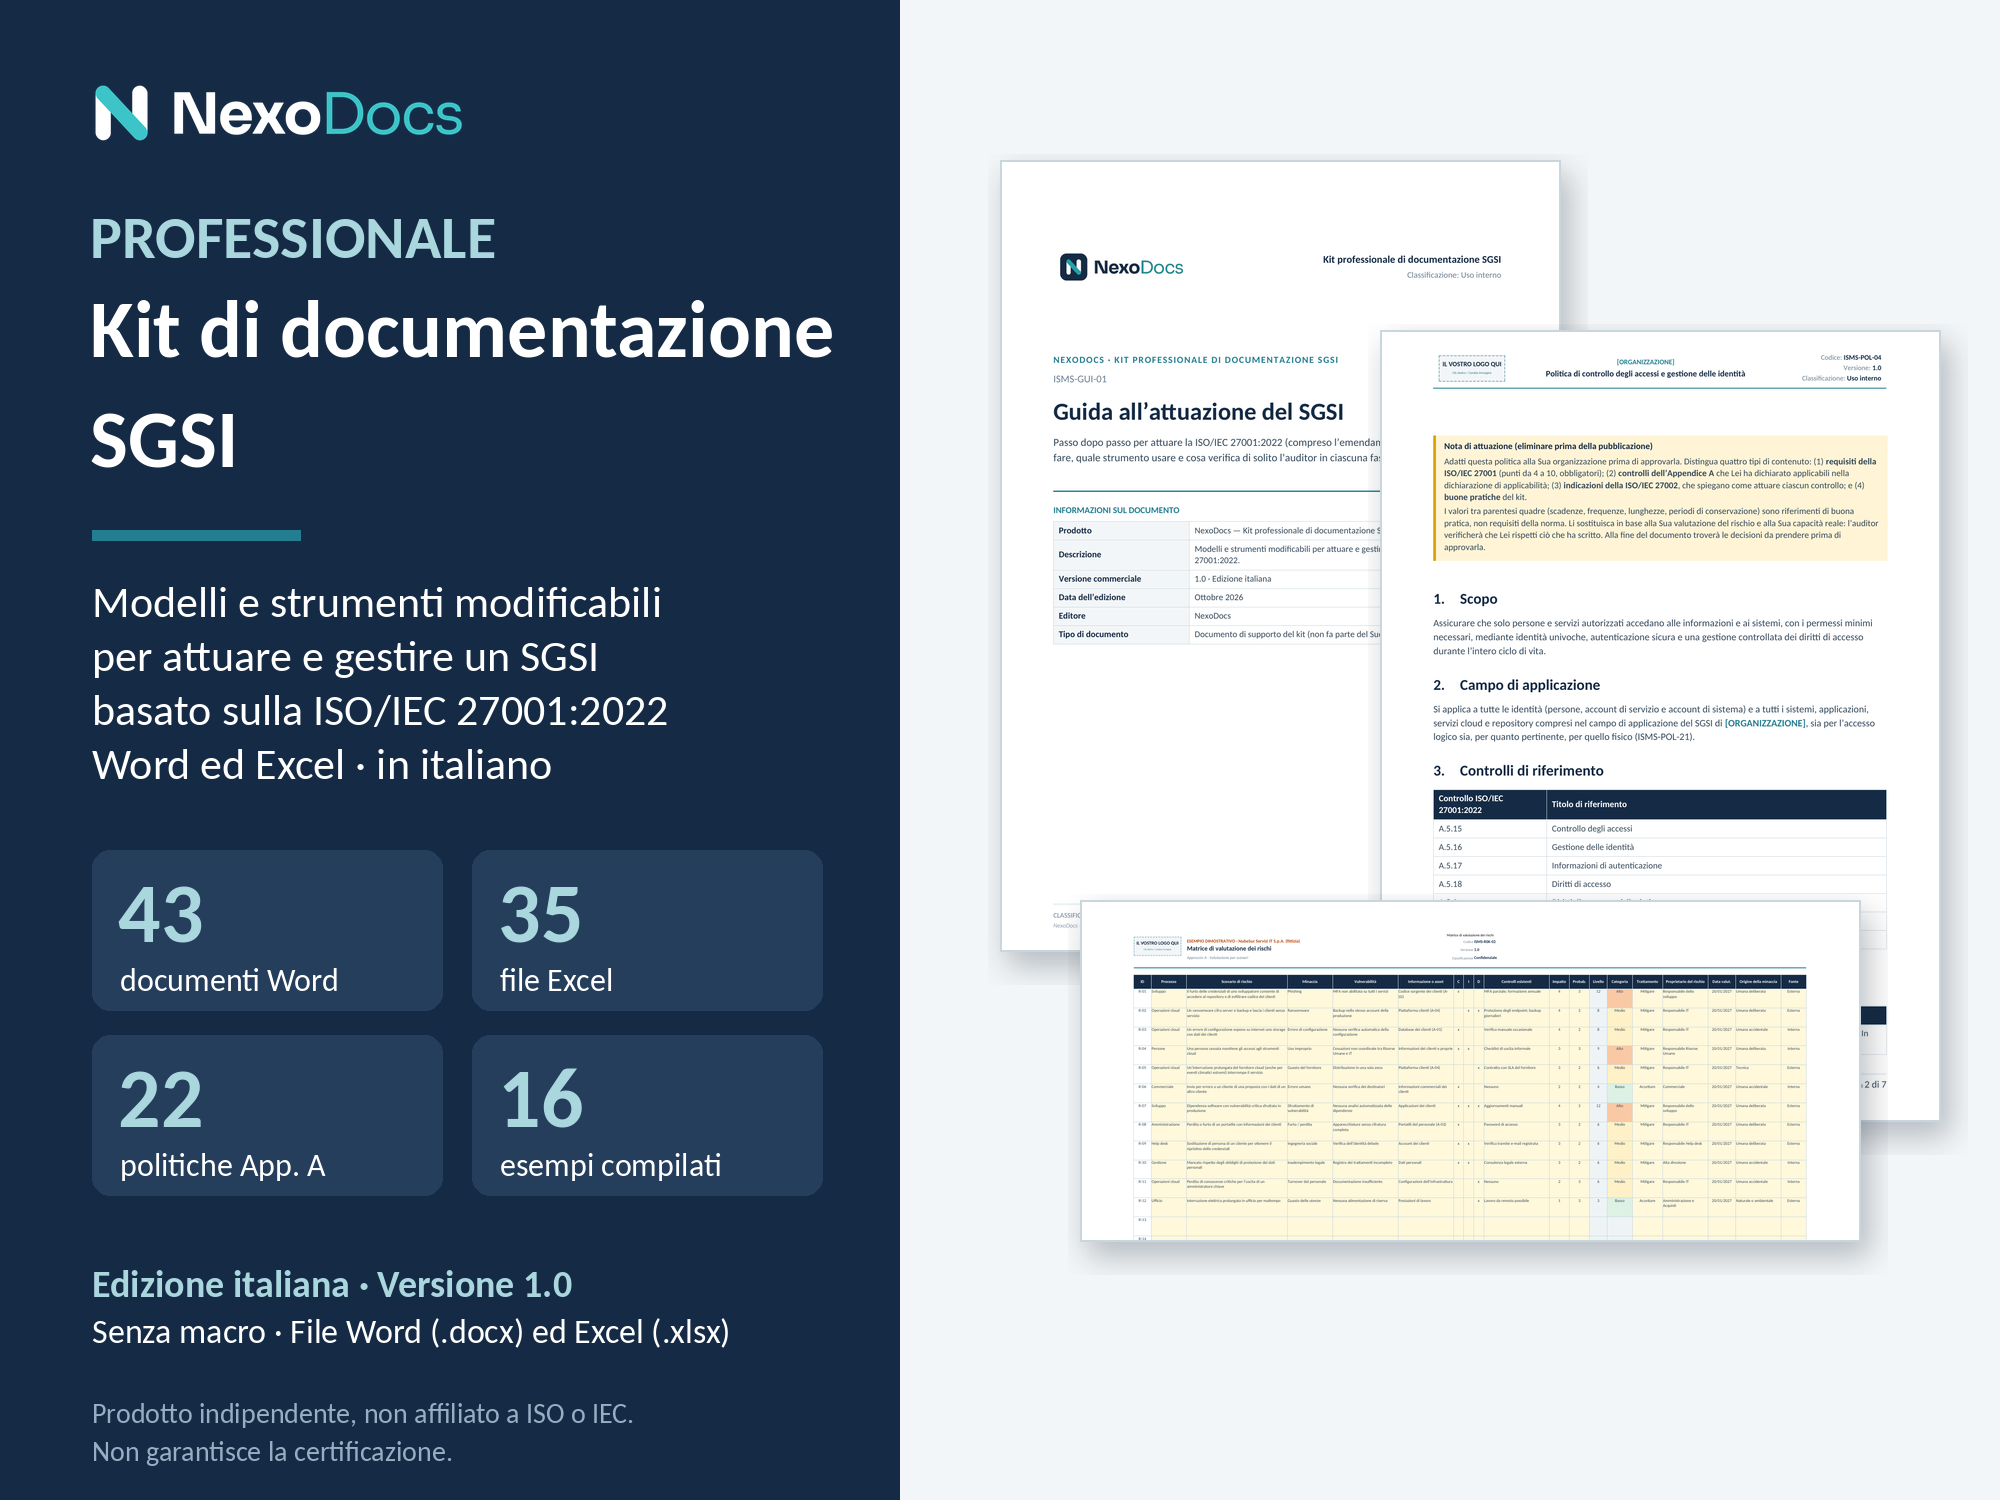Select the "A.5.17 Informazioni di autenticazione" row
Screen dimensions: 2000x1500
[1660, 866]
